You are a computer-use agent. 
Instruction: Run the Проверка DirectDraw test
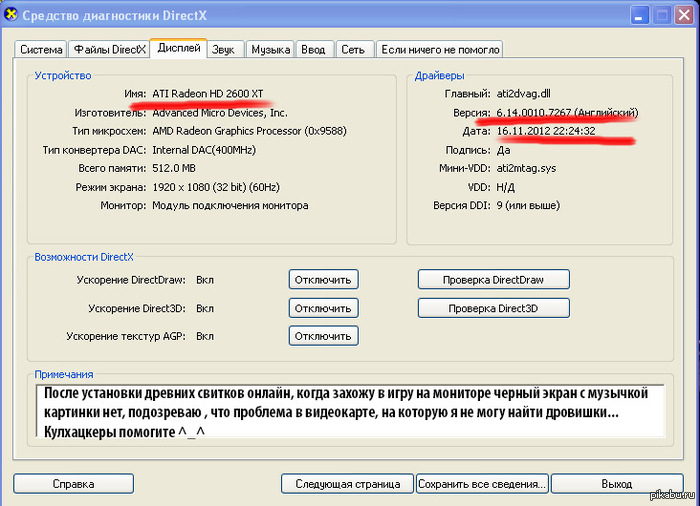[x=492, y=280]
